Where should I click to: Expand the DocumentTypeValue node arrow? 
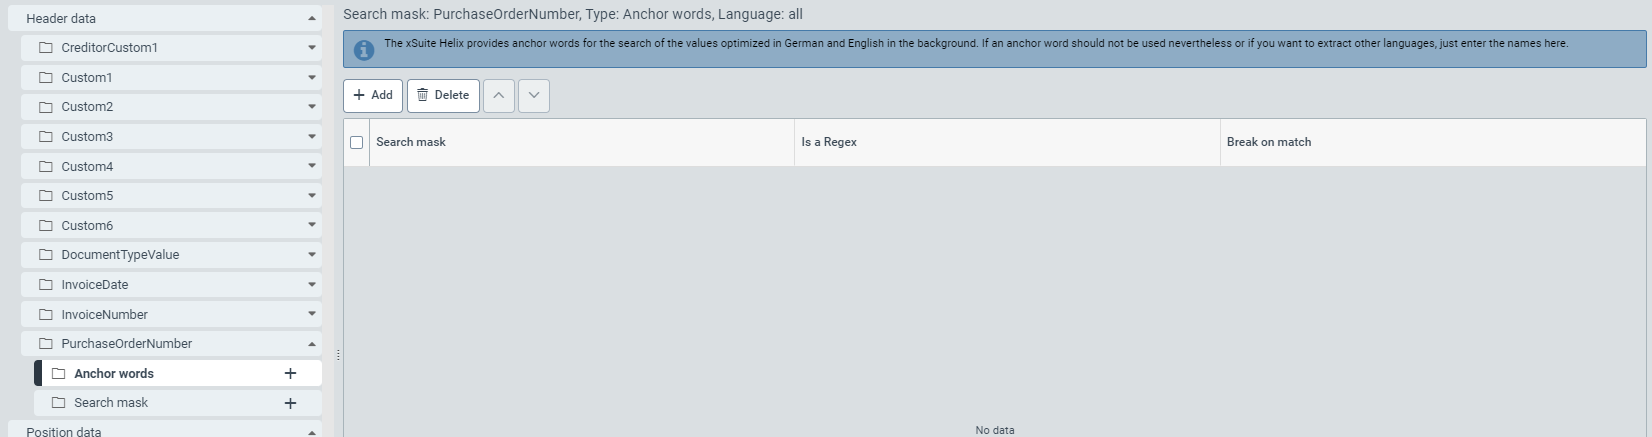pos(312,254)
